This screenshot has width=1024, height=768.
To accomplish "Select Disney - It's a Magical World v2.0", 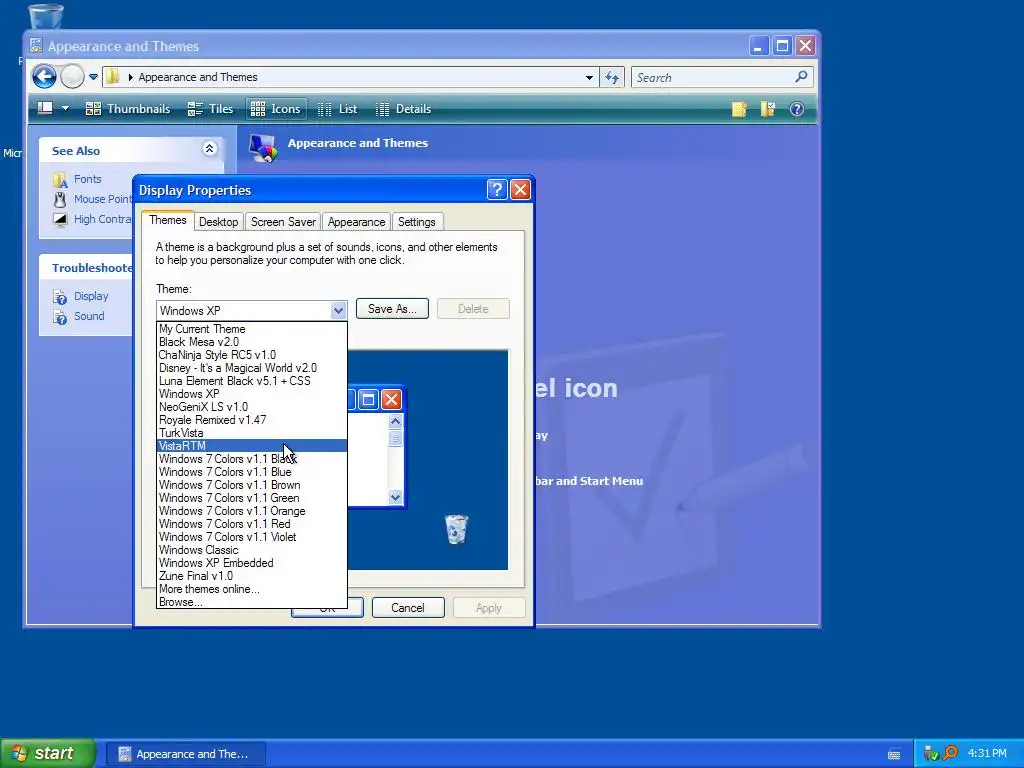I will (252, 368).
